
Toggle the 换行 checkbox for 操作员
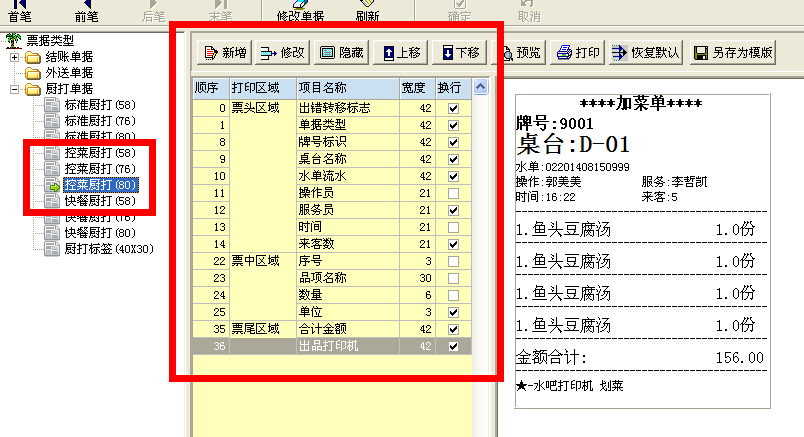454,193
